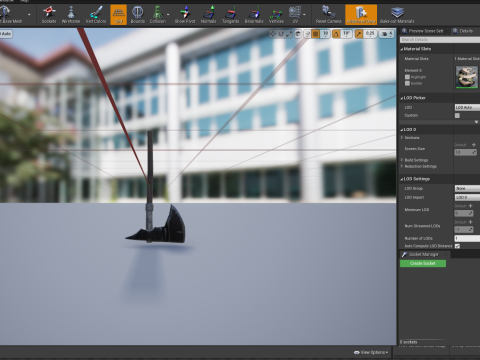Toggle the Grid button off

(118, 15)
